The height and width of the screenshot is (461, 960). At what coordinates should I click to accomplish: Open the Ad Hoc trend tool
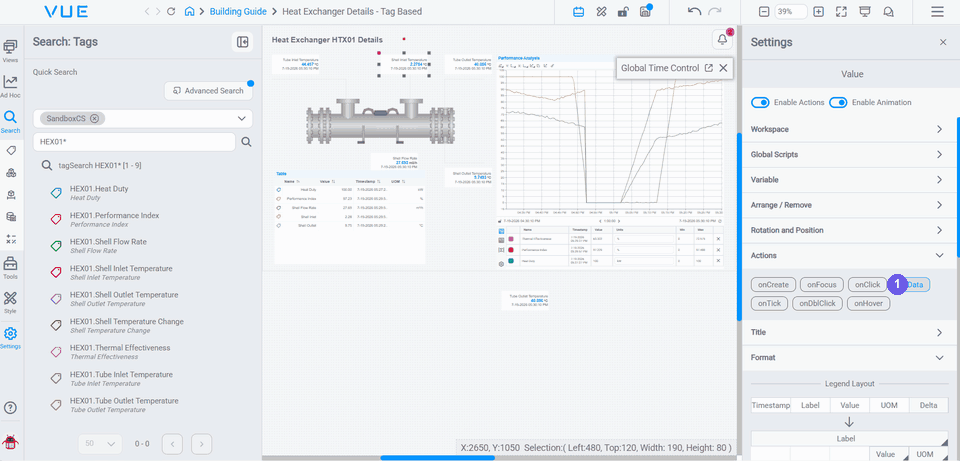point(10,86)
